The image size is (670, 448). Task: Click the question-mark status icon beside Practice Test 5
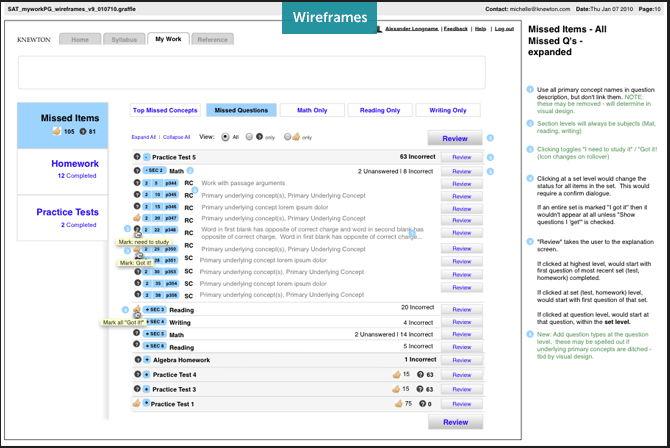click(x=137, y=157)
